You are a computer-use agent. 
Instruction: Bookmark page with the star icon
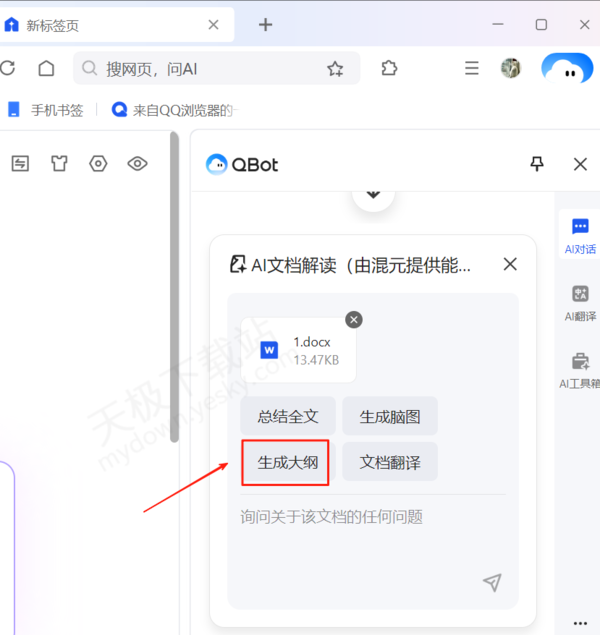(335, 69)
